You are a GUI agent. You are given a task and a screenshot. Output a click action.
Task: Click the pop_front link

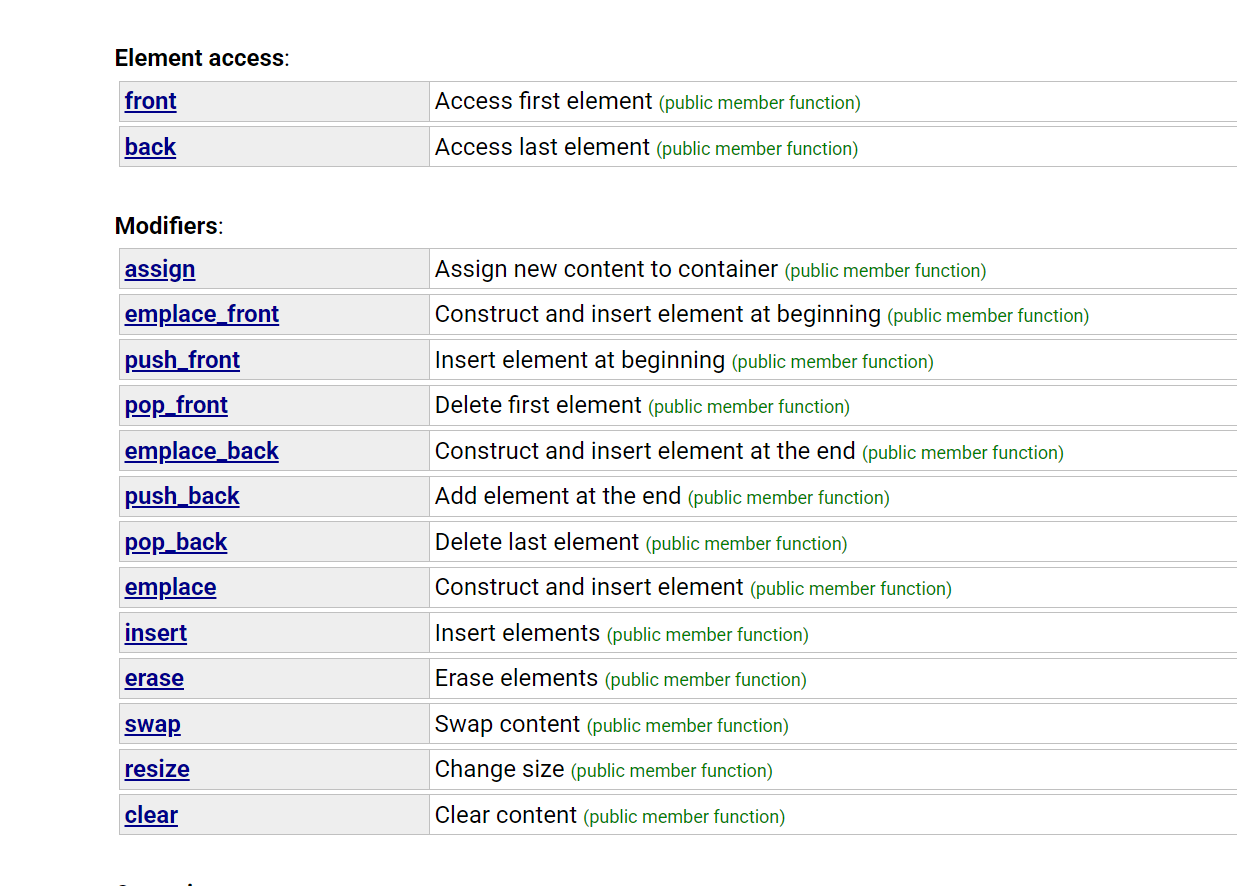(176, 406)
